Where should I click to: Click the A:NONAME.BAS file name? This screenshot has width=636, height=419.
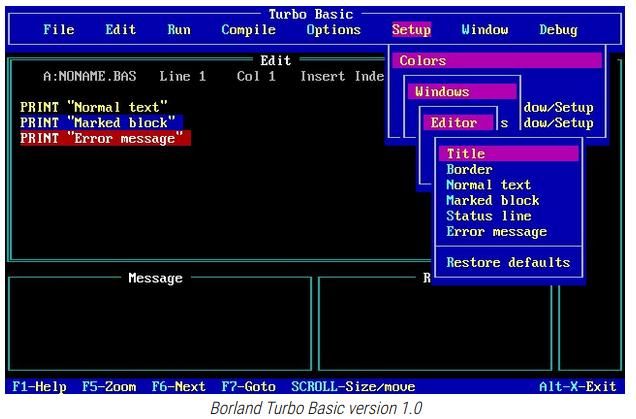pos(90,76)
